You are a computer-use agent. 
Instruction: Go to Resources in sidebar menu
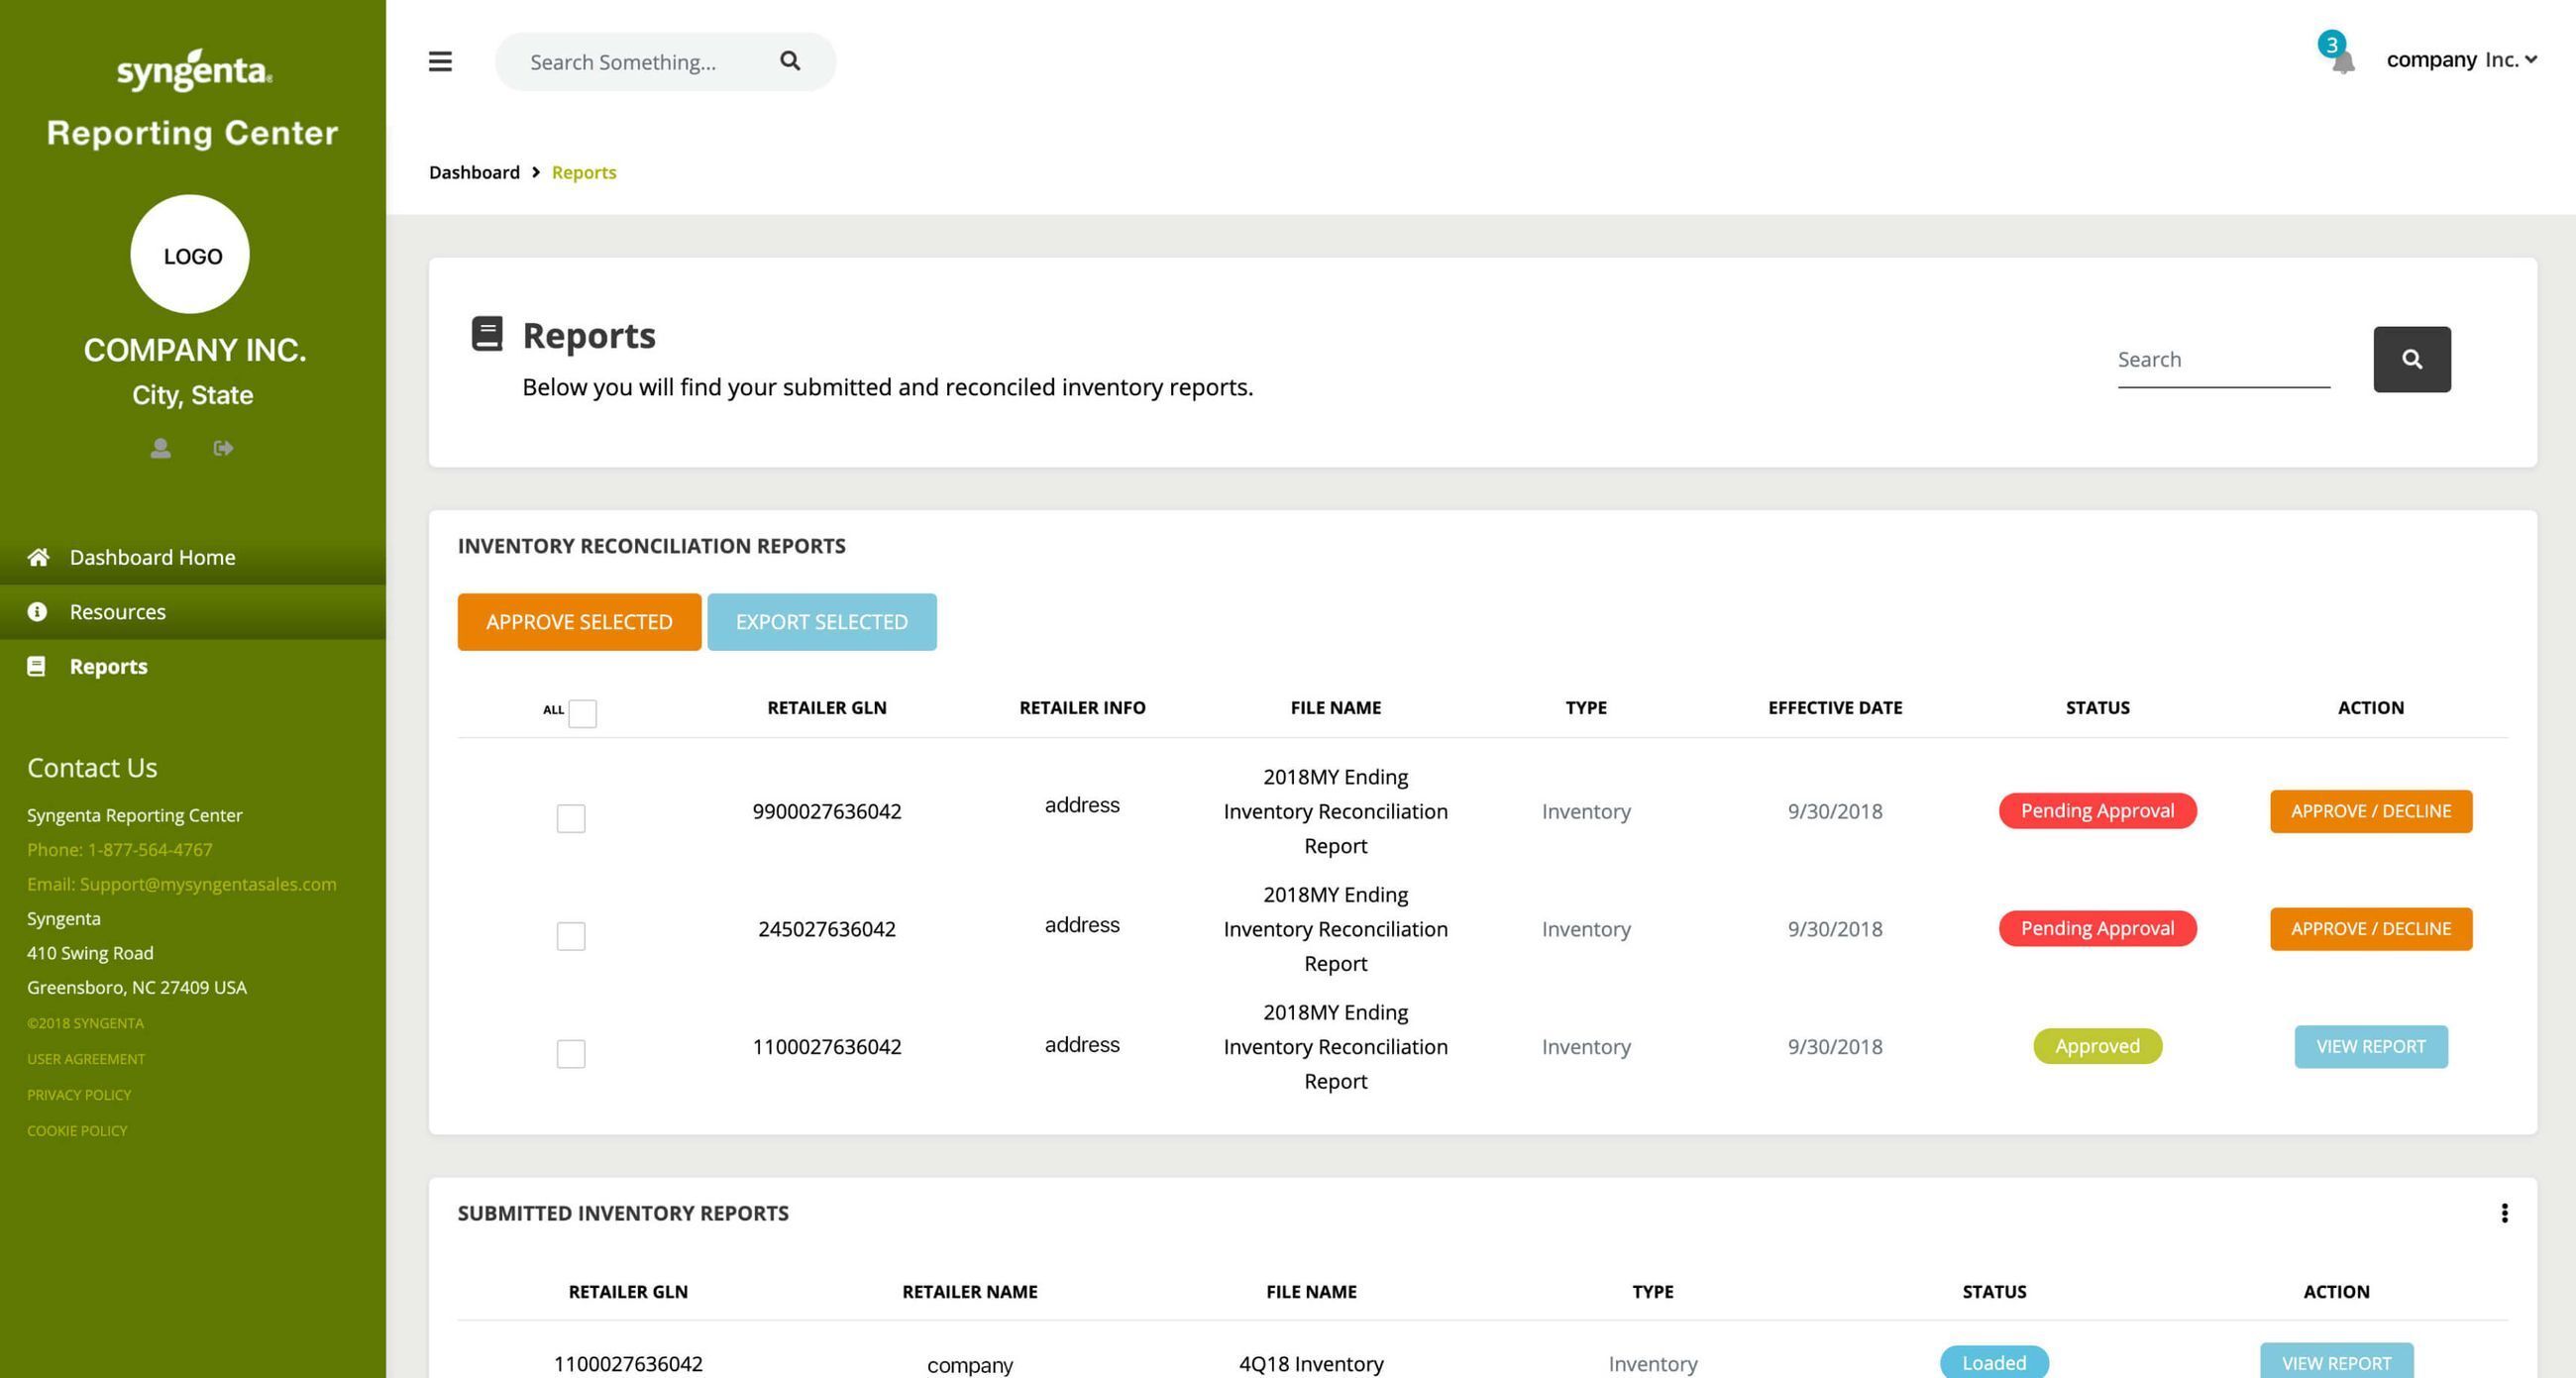117,611
